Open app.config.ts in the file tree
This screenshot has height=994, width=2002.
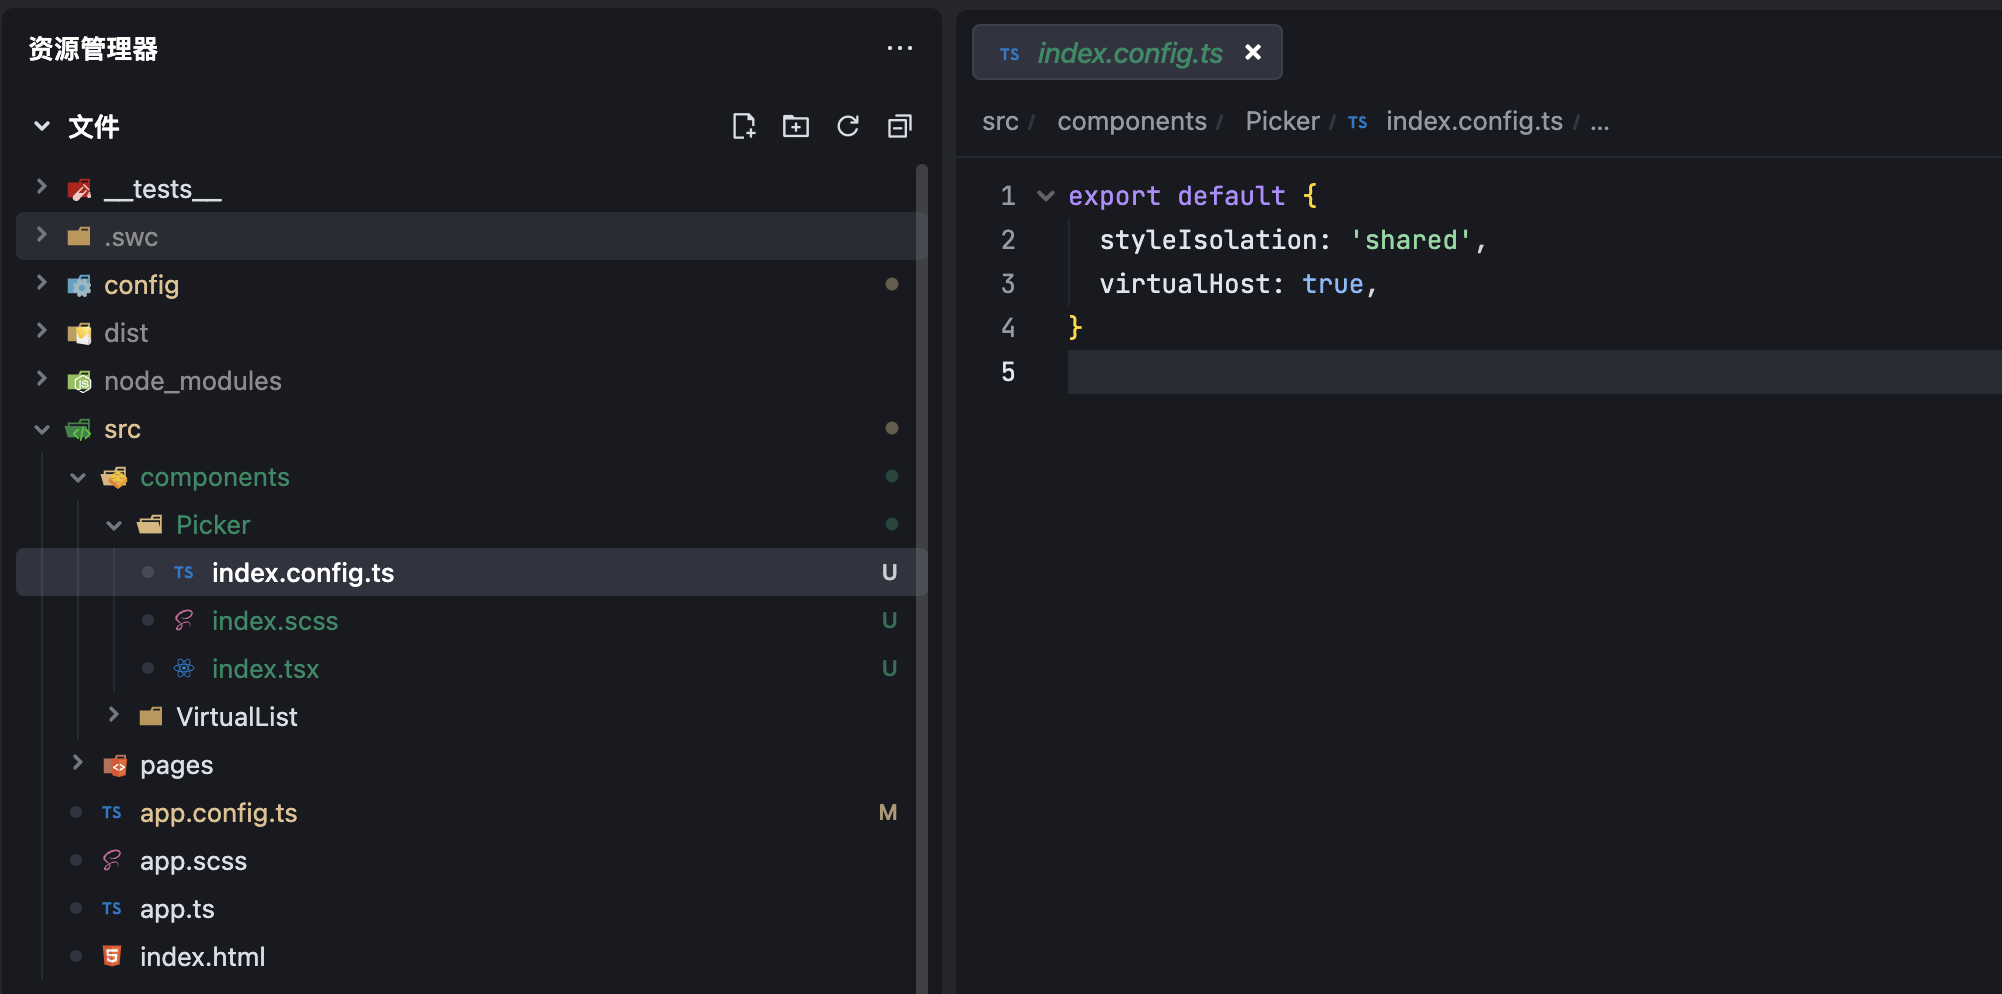tap(218, 813)
